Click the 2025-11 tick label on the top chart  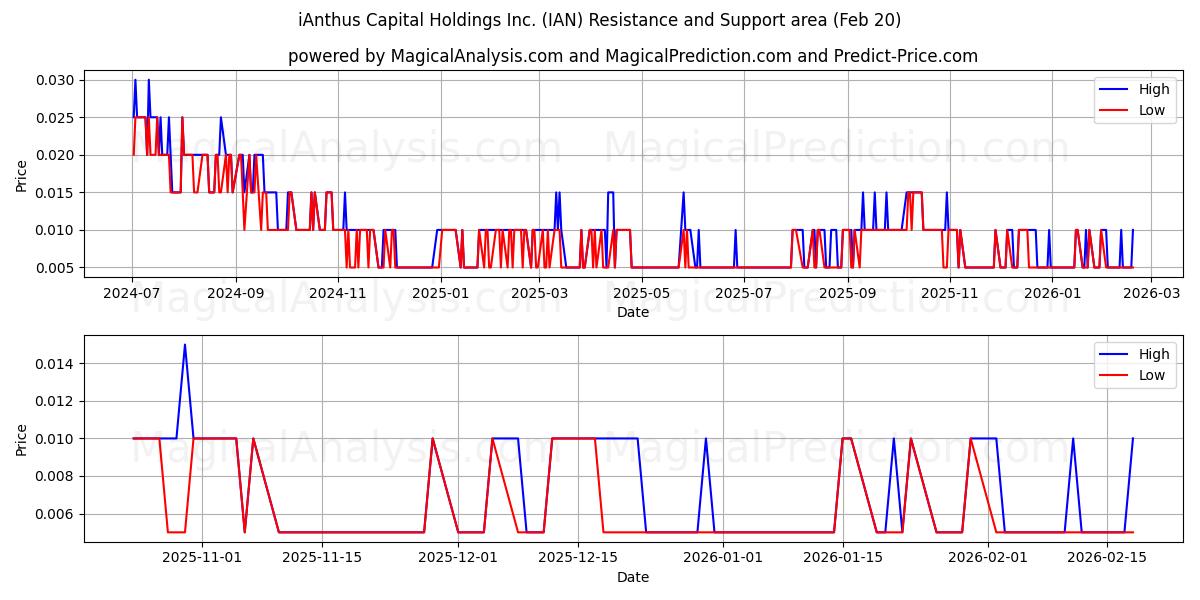pyautogui.click(x=950, y=293)
